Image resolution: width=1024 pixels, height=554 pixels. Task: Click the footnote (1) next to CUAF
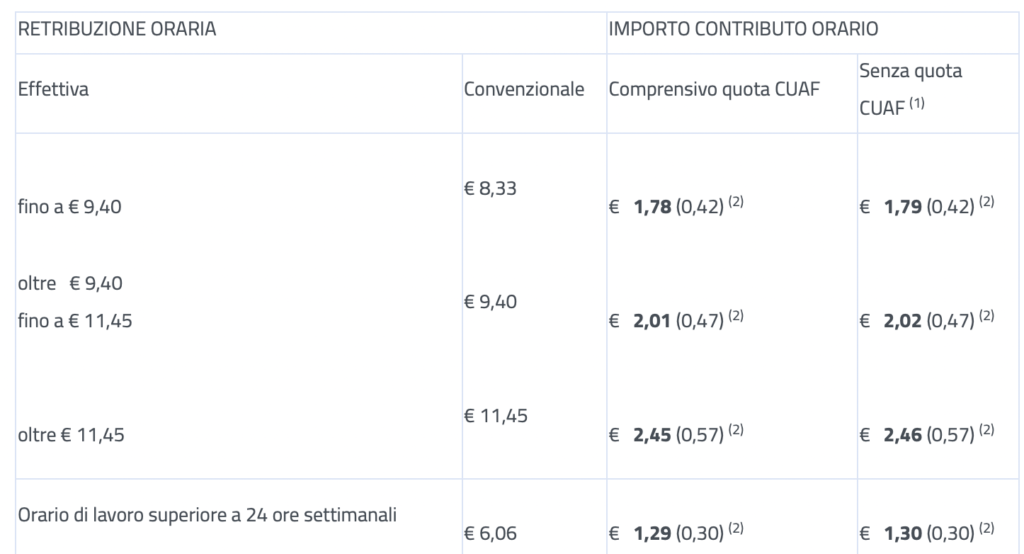(916, 101)
